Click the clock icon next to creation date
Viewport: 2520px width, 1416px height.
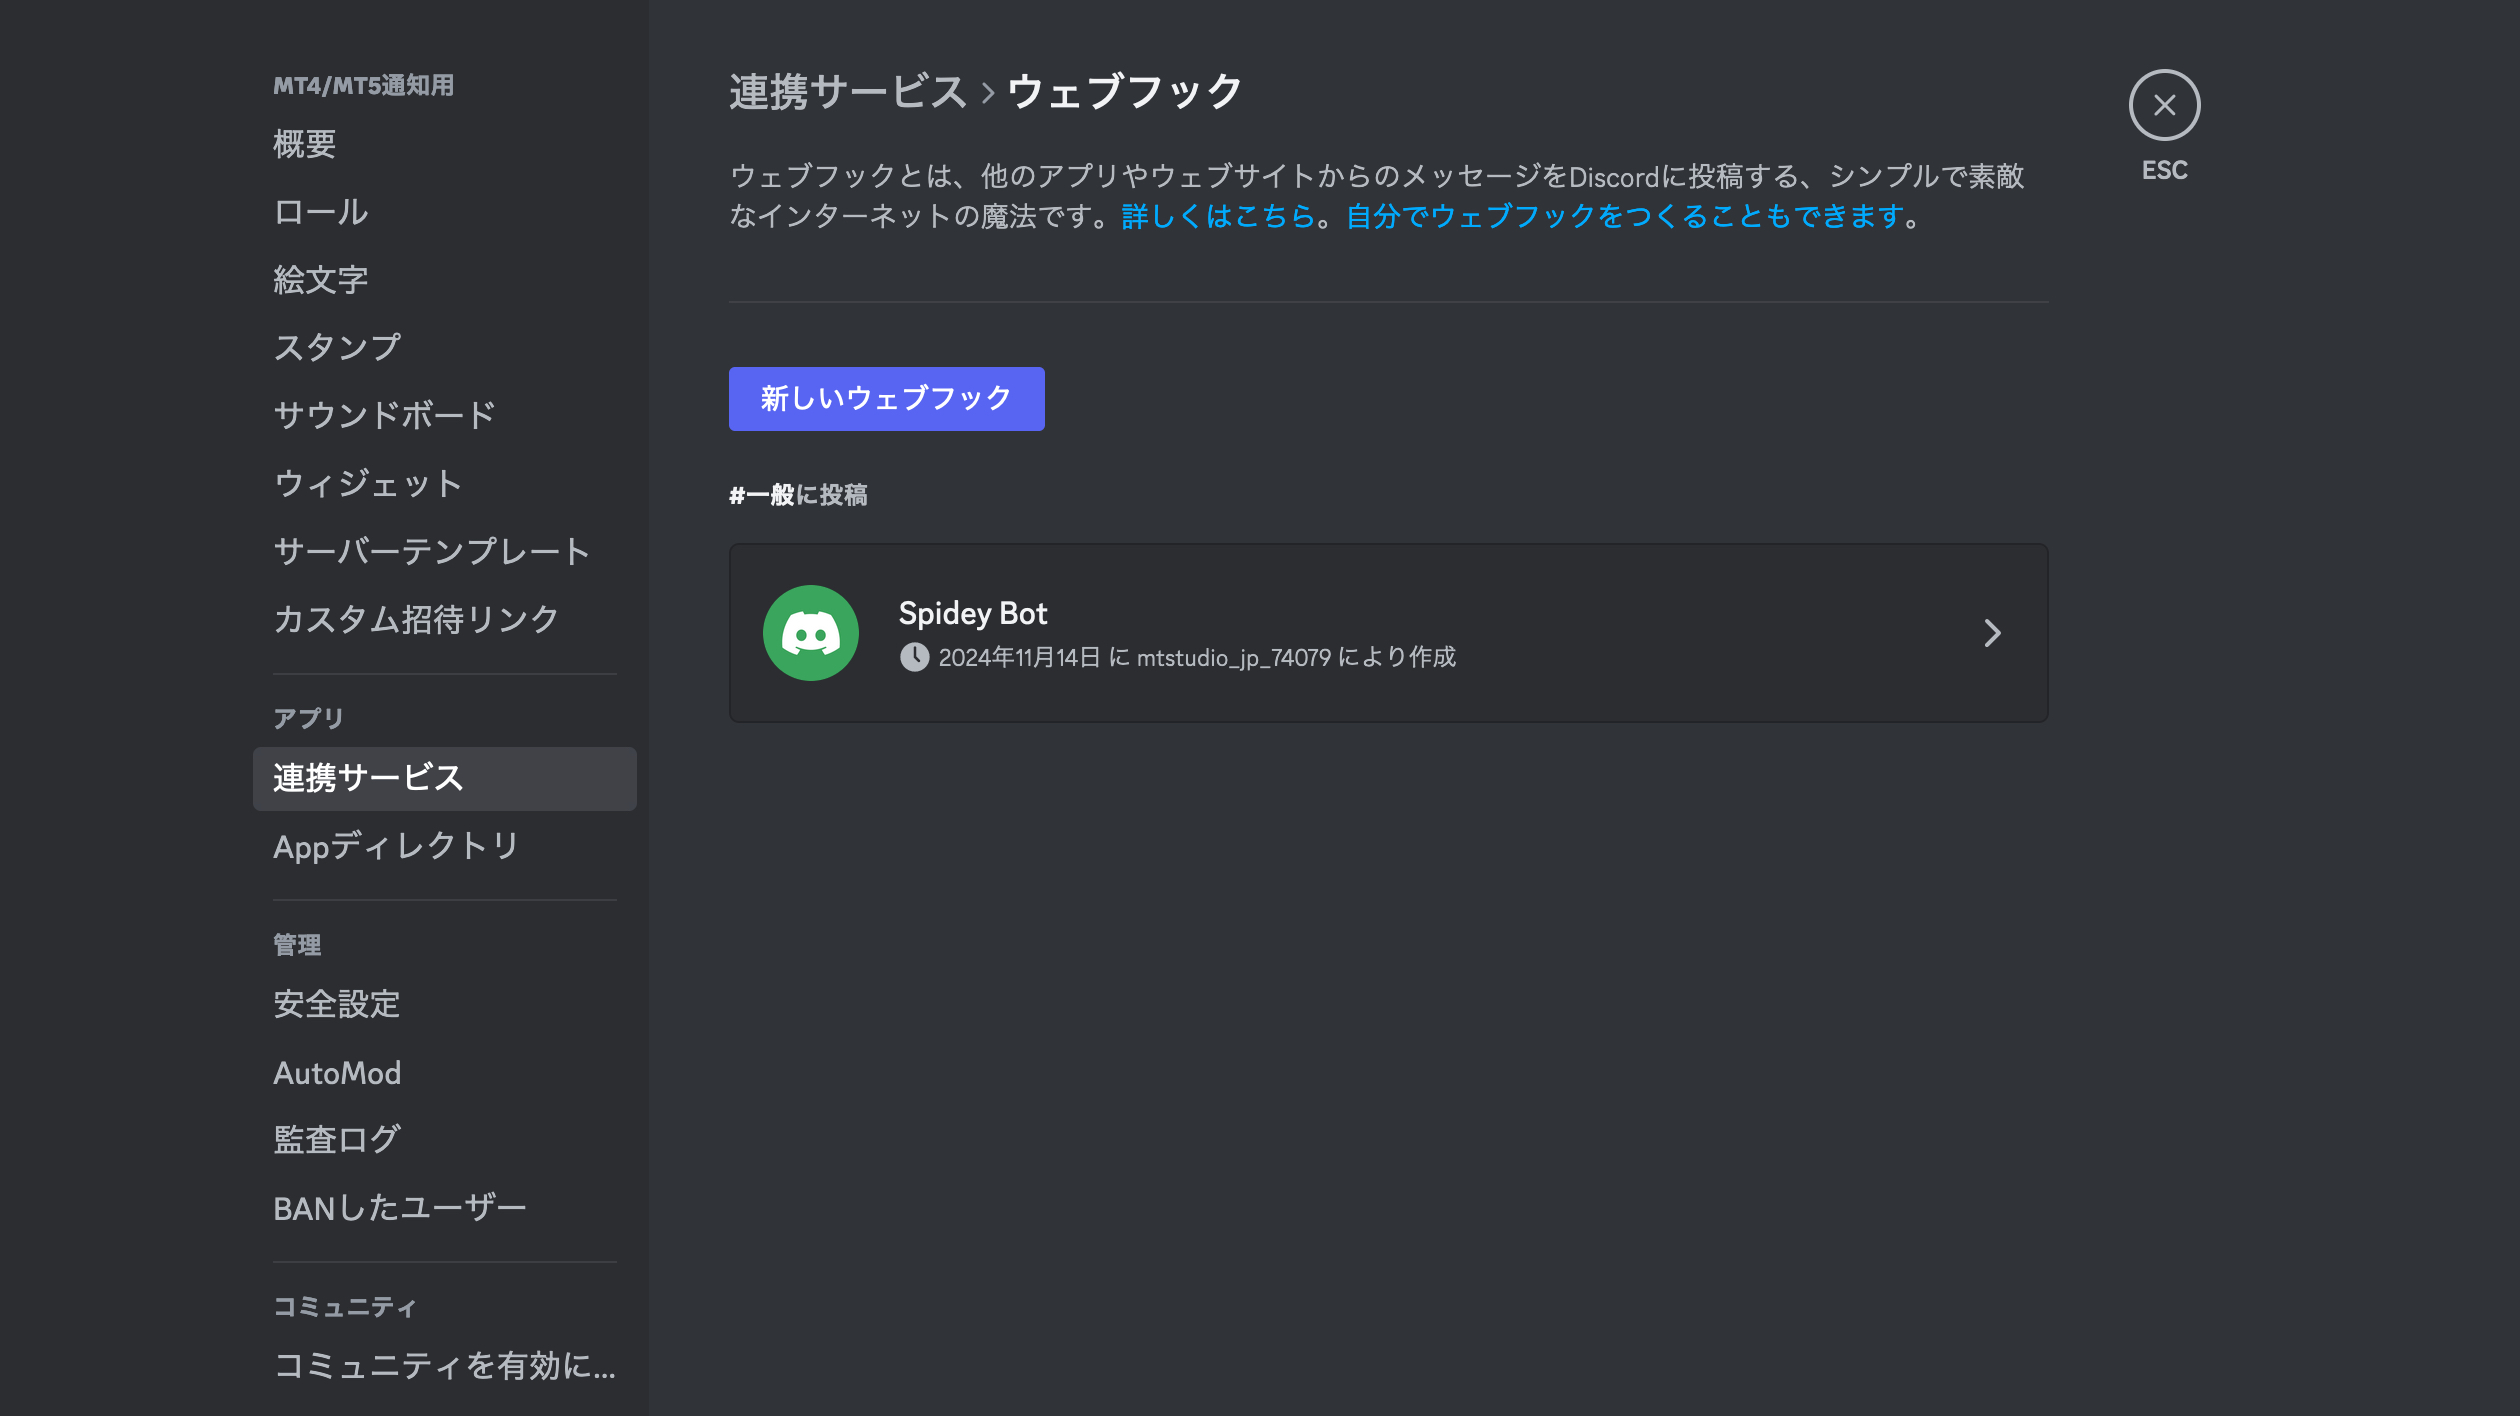click(x=916, y=657)
